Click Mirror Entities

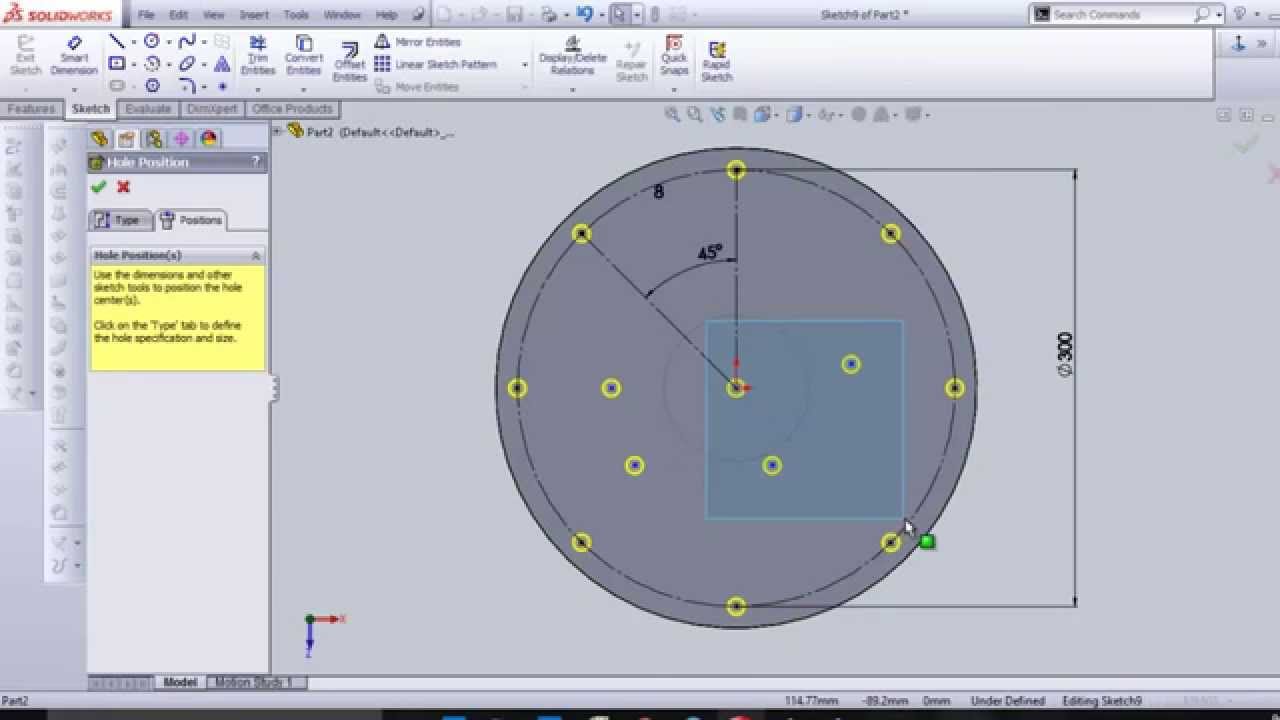(418, 42)
